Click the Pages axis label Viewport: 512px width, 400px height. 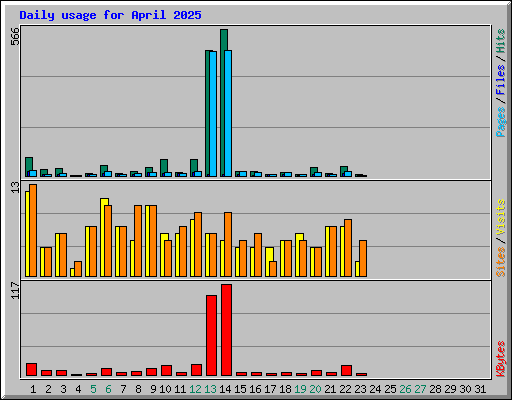(500, 122)
